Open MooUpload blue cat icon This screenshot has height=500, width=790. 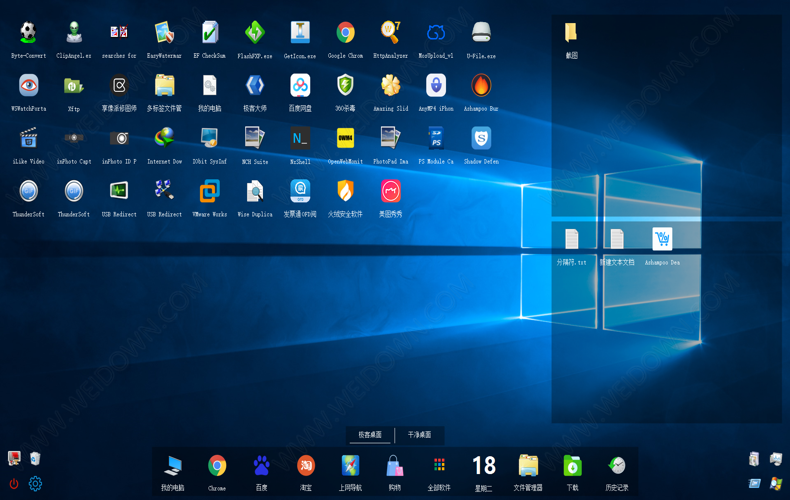(436, 33)
